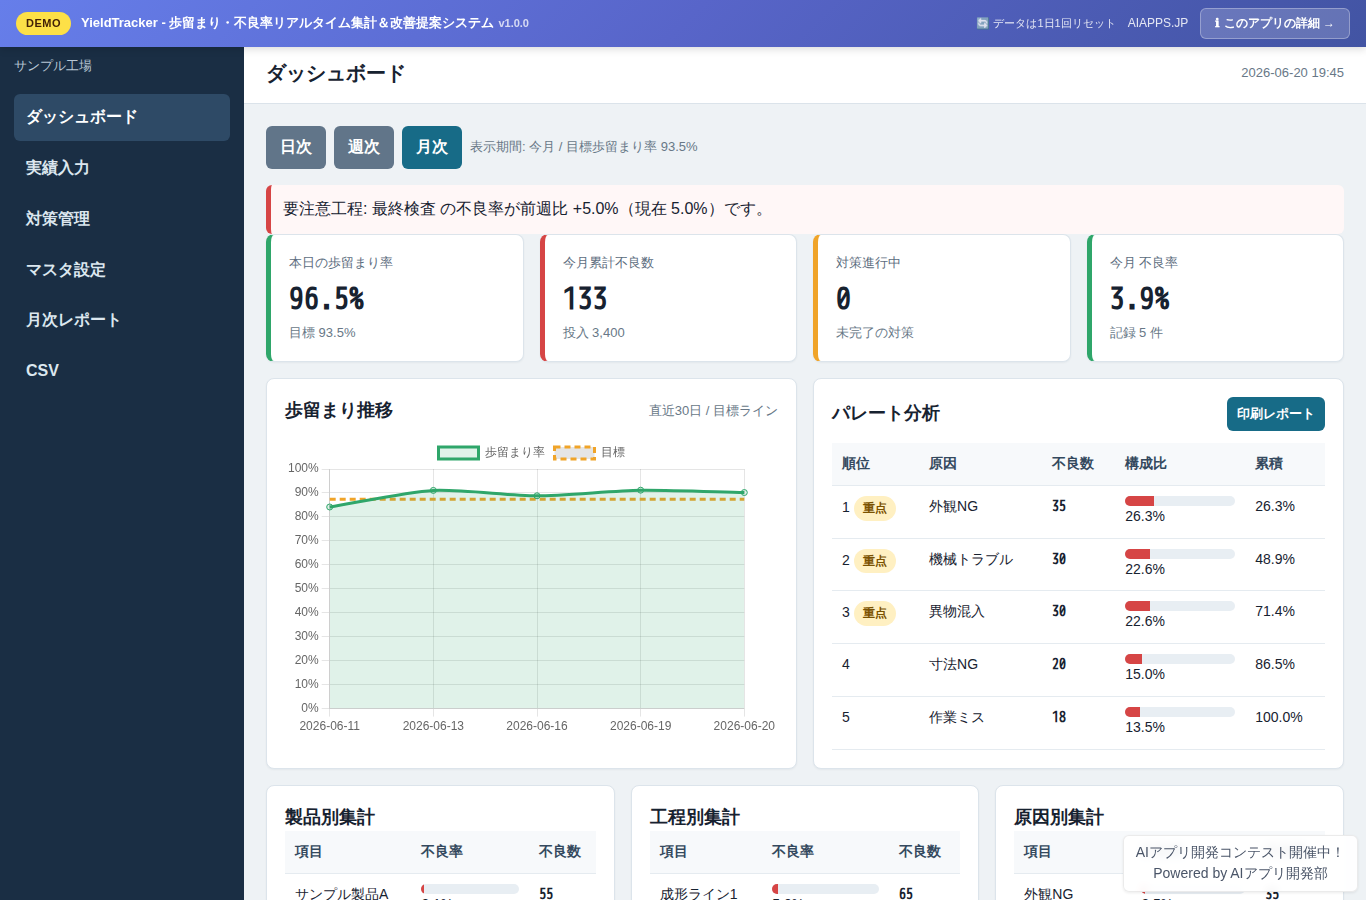Viewport: 1366px width, 900px height.
Task: Click the 製品別集計 heading
Action: click(x=330, y=817)
